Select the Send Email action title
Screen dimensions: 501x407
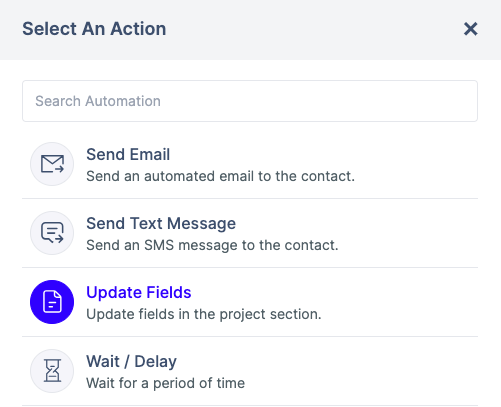point(128,154)
